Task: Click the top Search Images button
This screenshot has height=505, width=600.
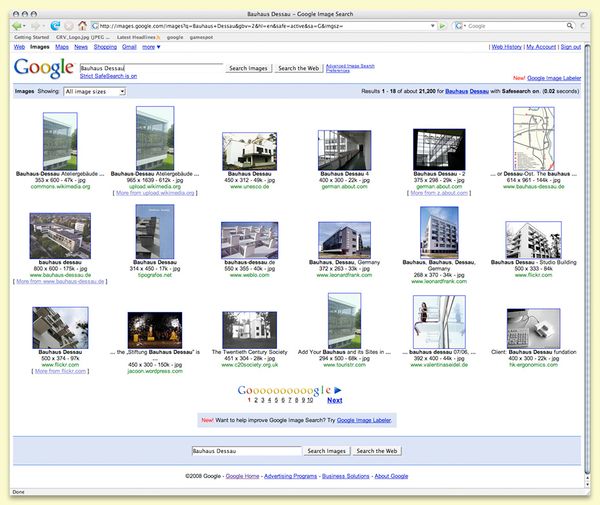Action: tap(249, 68)
